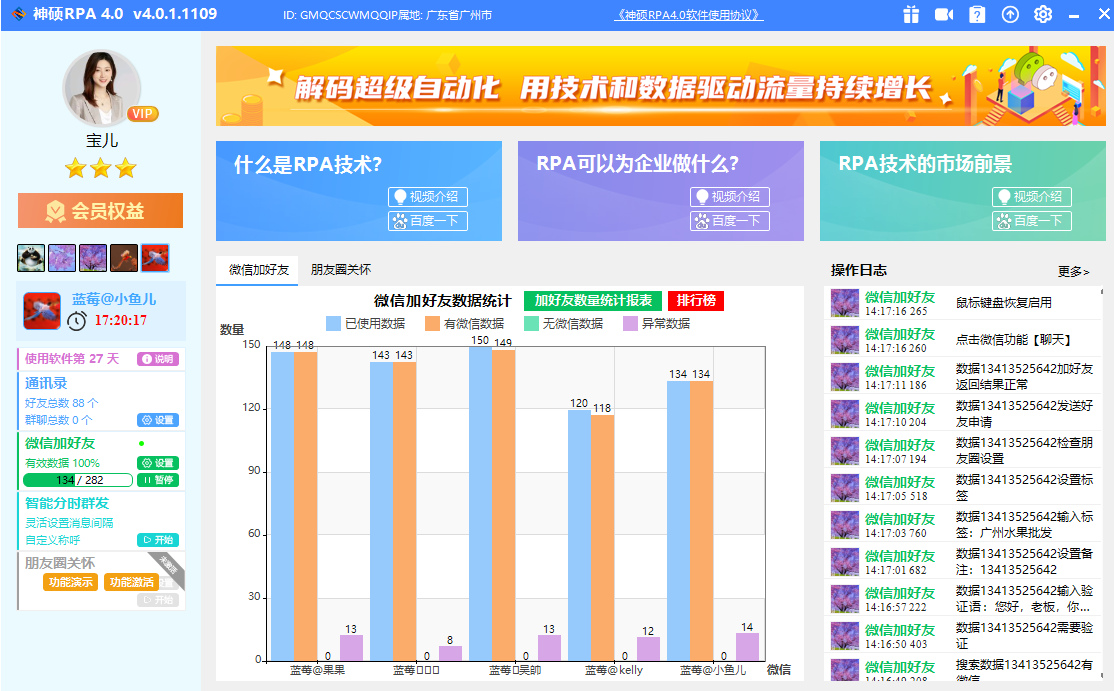The image size is (1114, 691).
Task: Open the help clipboard icon
Action: point(978,14)
